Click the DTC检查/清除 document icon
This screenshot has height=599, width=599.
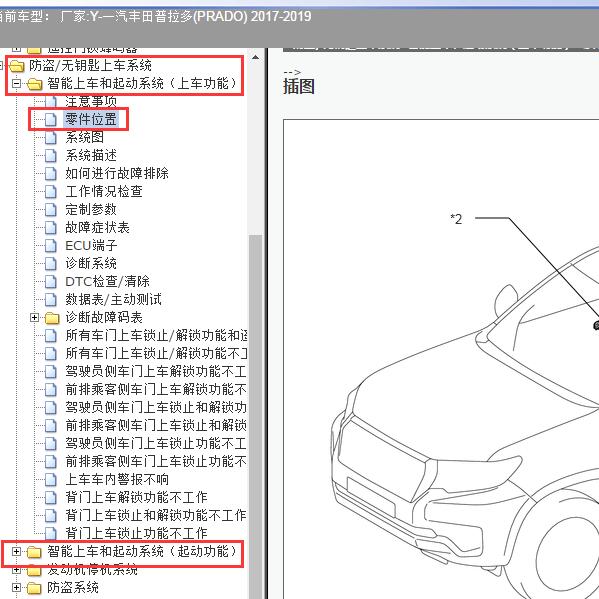tap(50, 282)
